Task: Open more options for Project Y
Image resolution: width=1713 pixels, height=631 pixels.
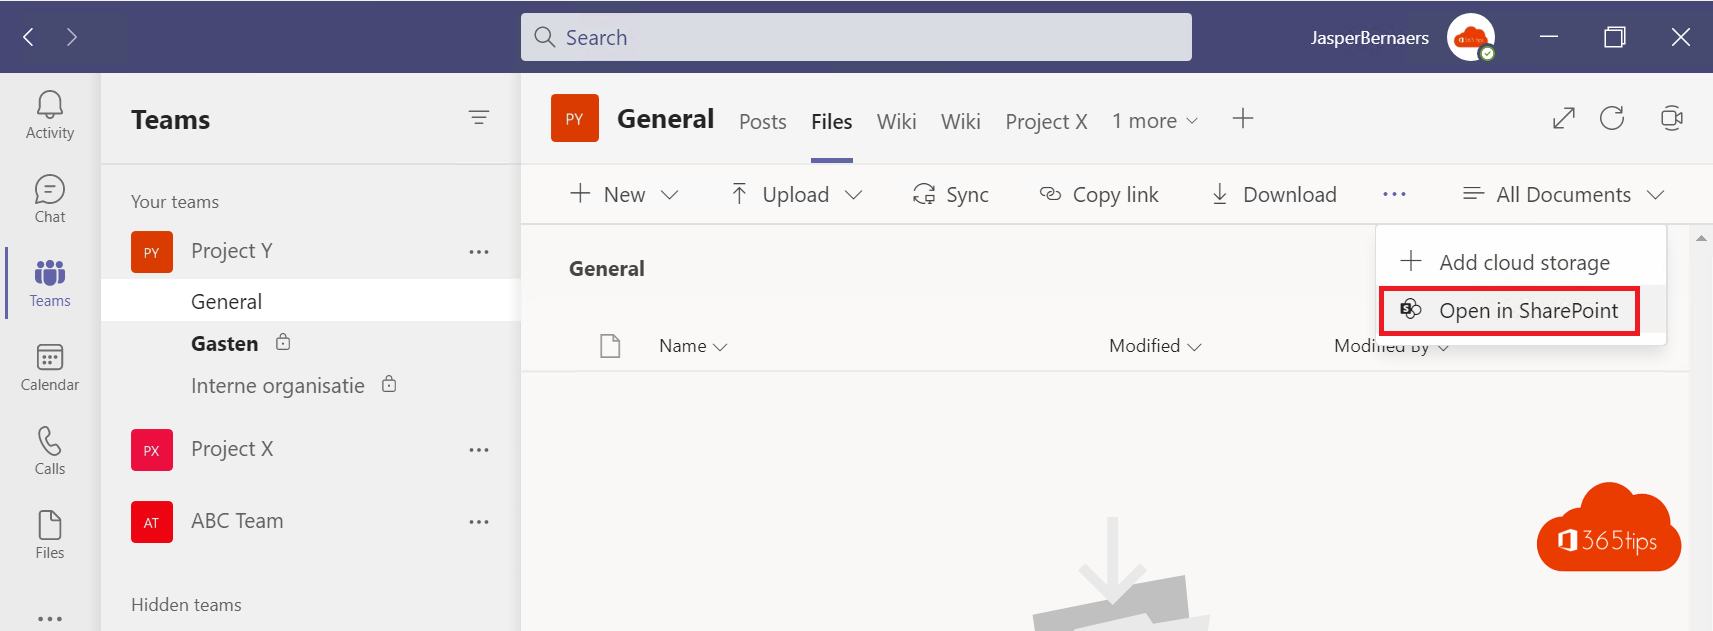Action: pyautogui.click(x=479, y=252)
